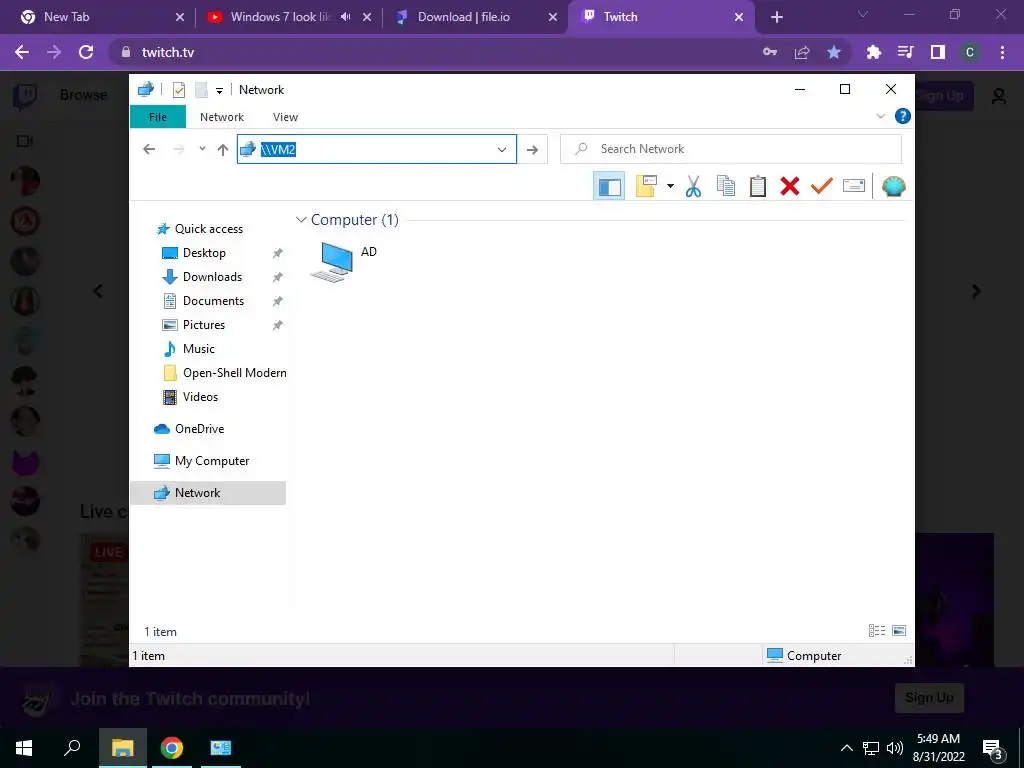Open Downloads in the navigation pane
Viewport: 1024px width, 768px height.
[212, 277]
